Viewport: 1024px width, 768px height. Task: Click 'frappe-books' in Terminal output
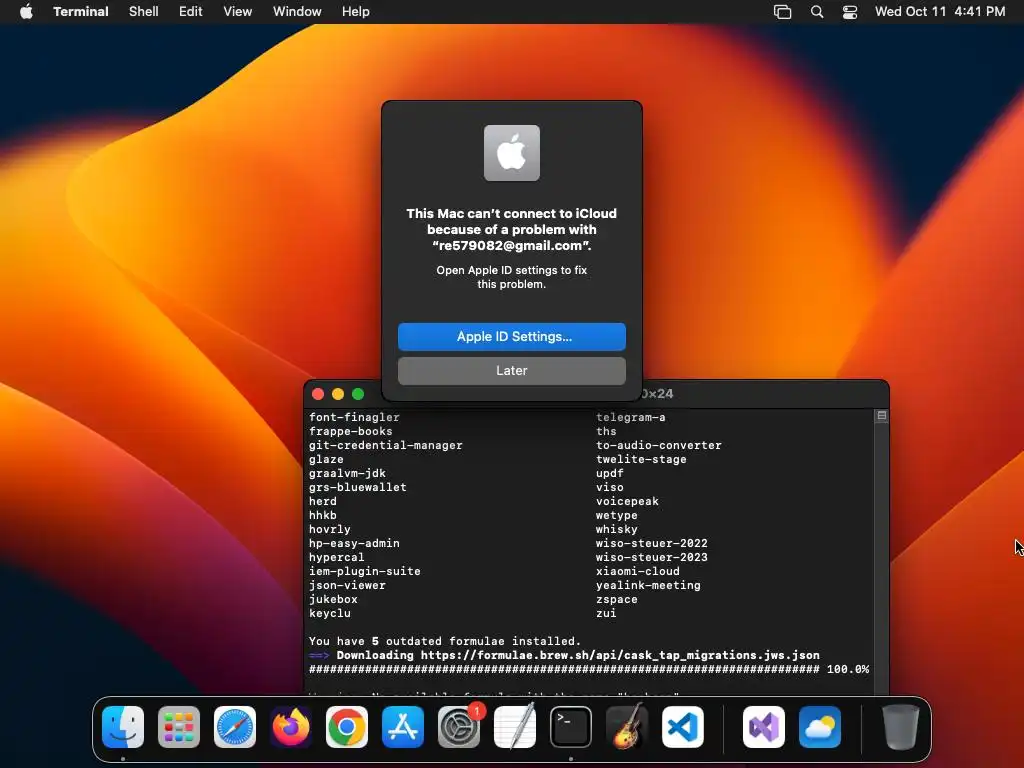351,431
